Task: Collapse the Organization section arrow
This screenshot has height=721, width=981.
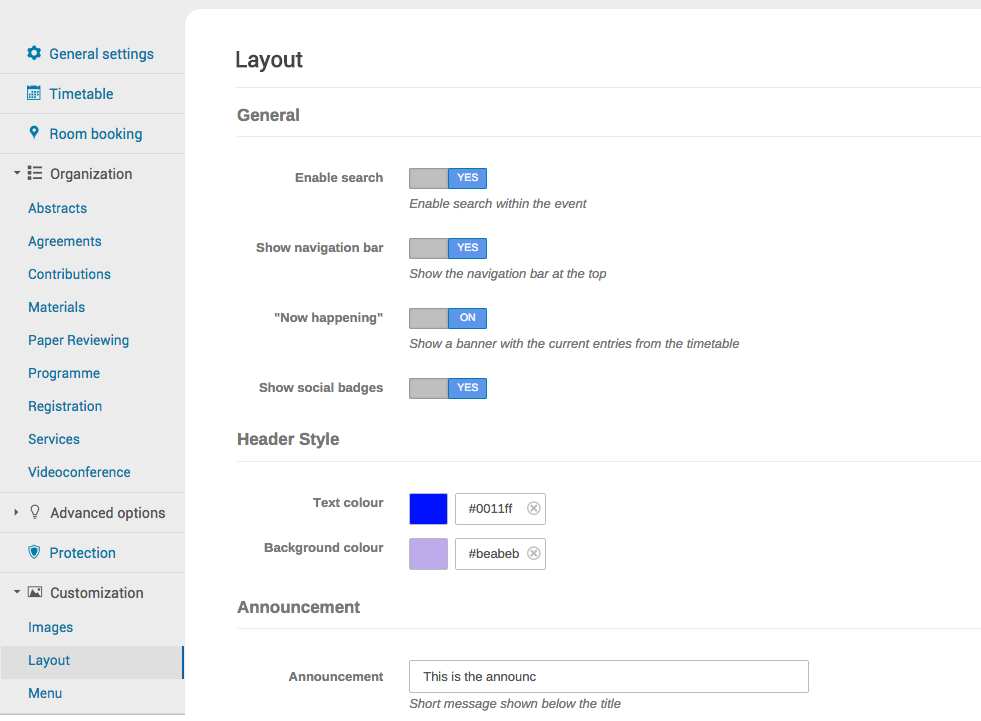Action: point(17,173)
